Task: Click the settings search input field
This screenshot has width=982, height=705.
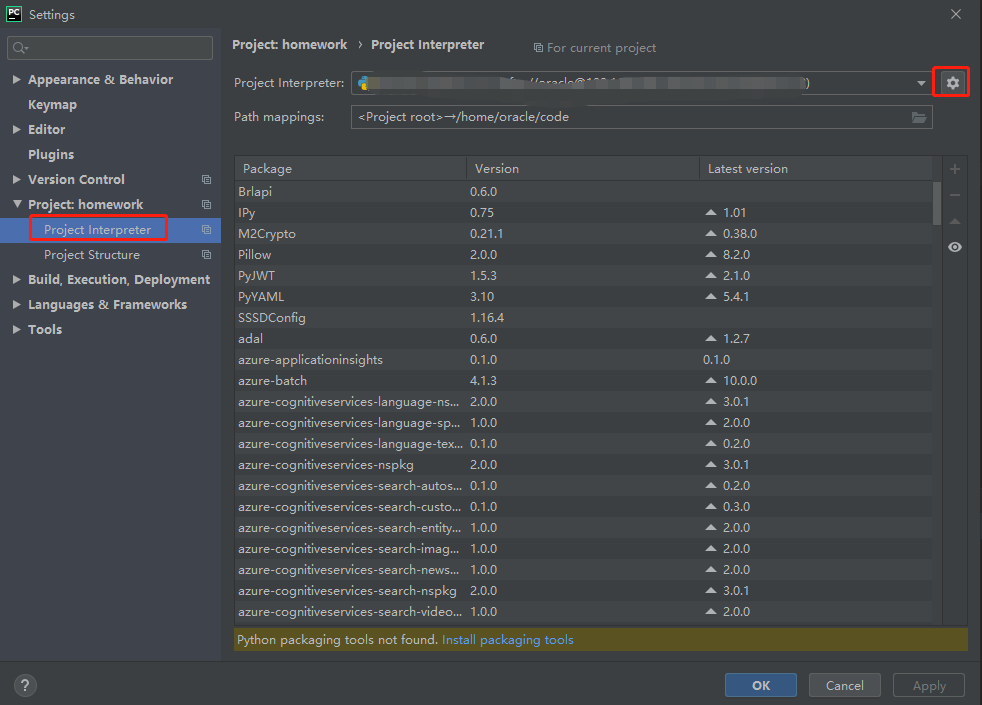Action: (110, 48)
